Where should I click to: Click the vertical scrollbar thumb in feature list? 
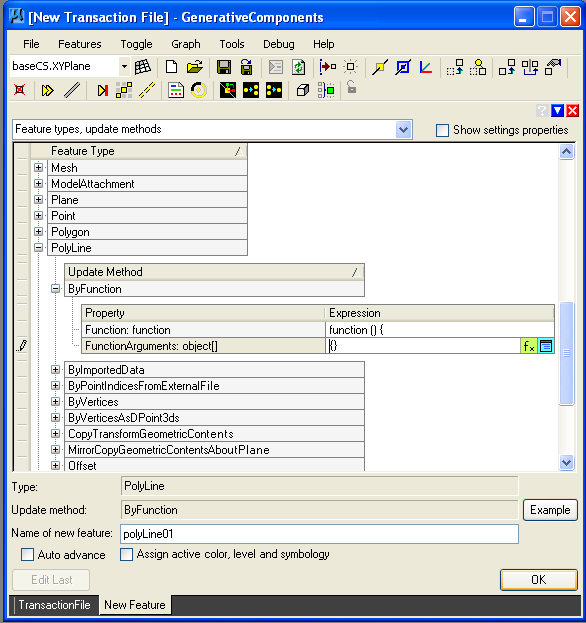(566, 353)
